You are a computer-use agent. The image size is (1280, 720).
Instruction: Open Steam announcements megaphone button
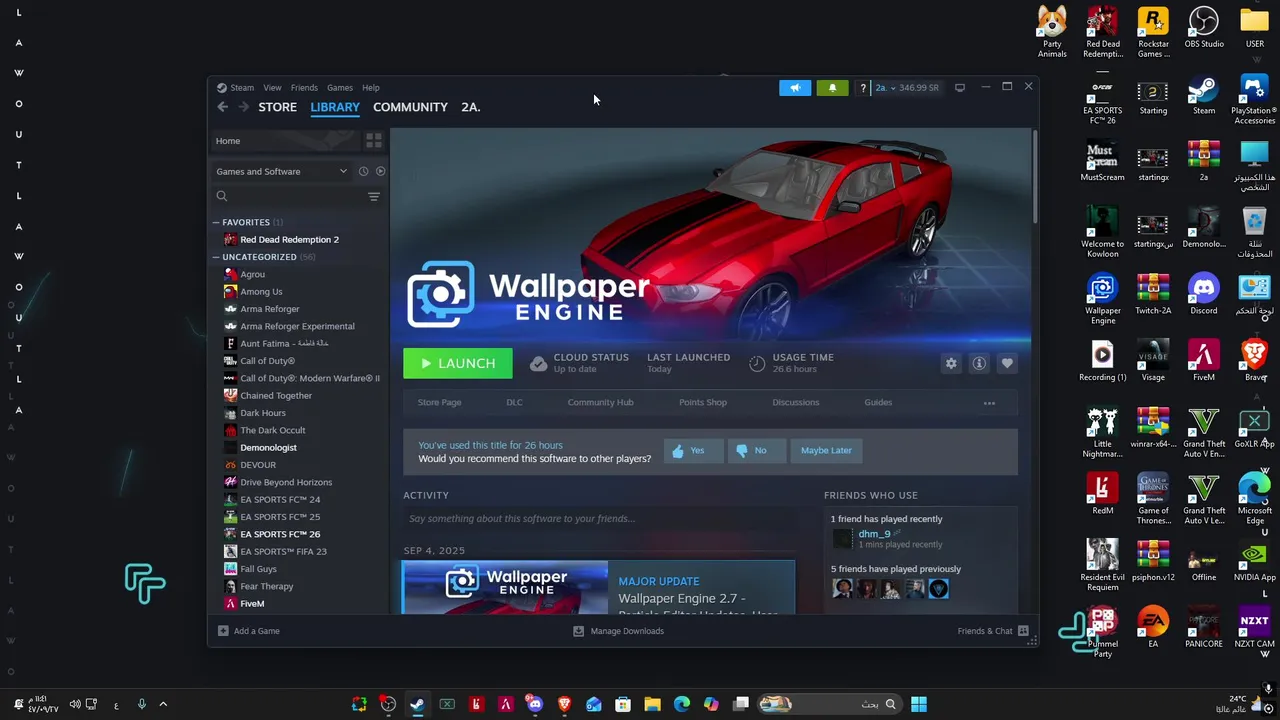[x=795, y=88]
